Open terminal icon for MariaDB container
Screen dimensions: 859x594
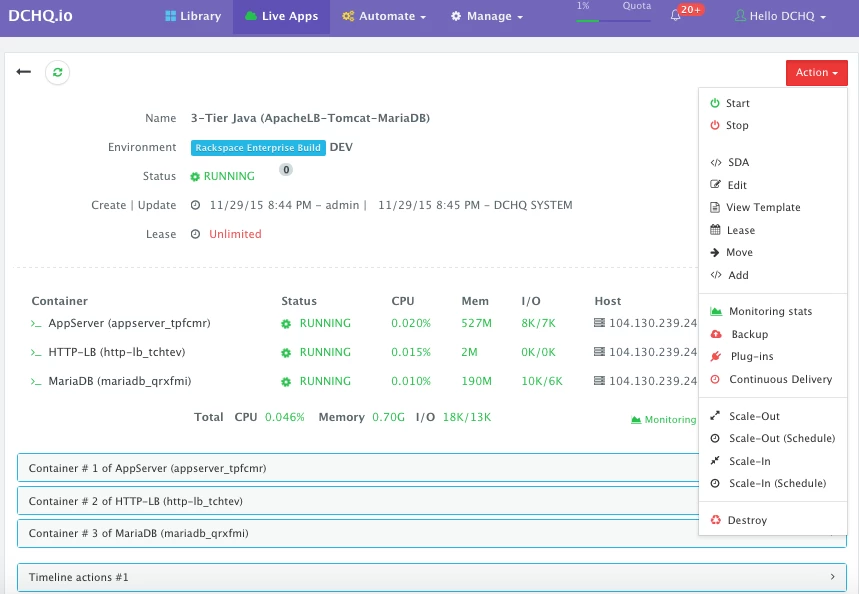tap(36, 382)
